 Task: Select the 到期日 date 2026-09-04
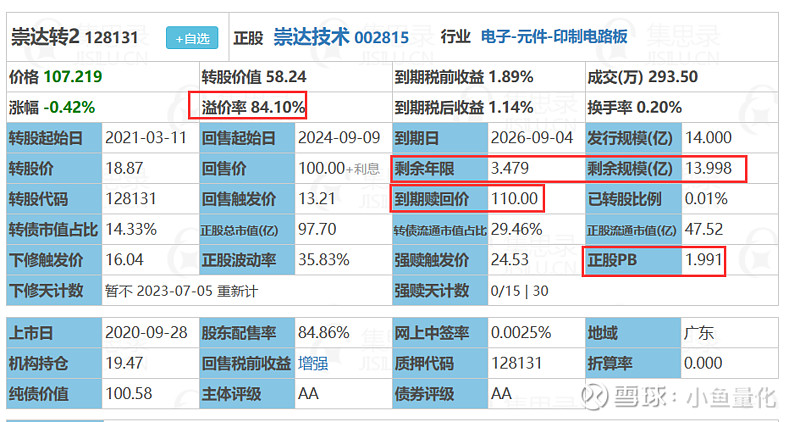(x=532, y=138)
